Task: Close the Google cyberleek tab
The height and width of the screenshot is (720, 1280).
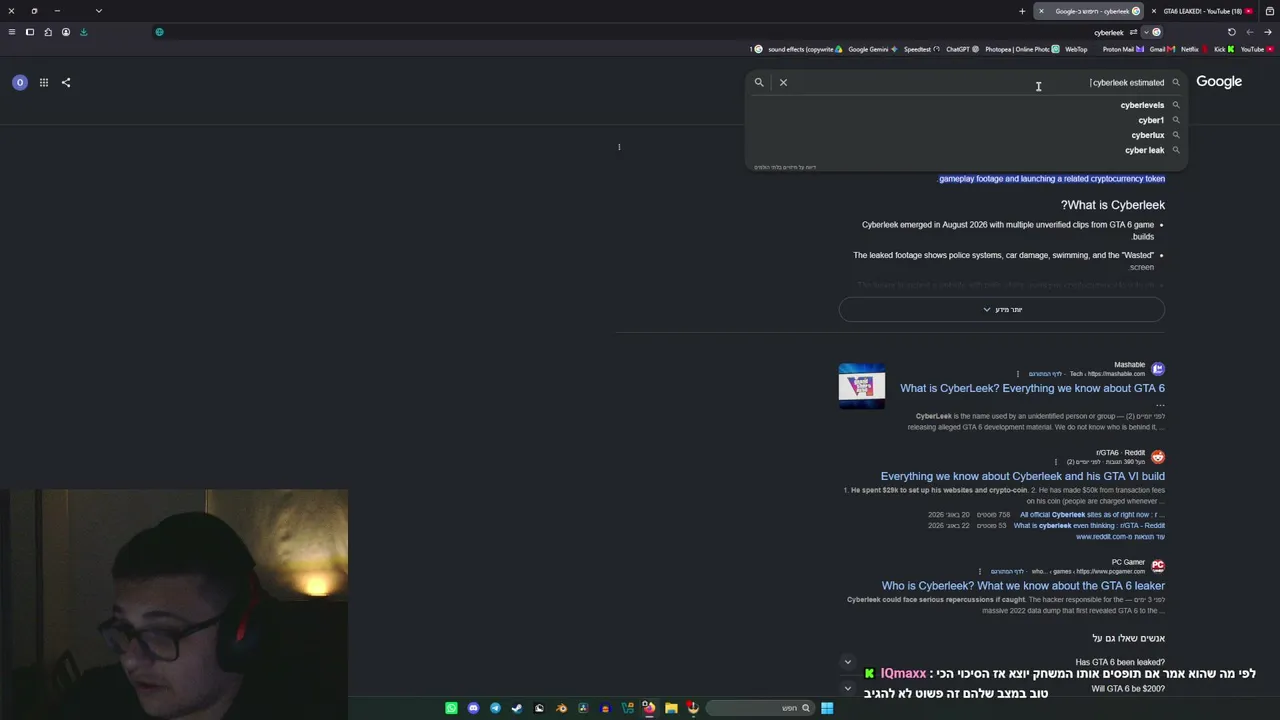Action: click(x=1041, y=11)
